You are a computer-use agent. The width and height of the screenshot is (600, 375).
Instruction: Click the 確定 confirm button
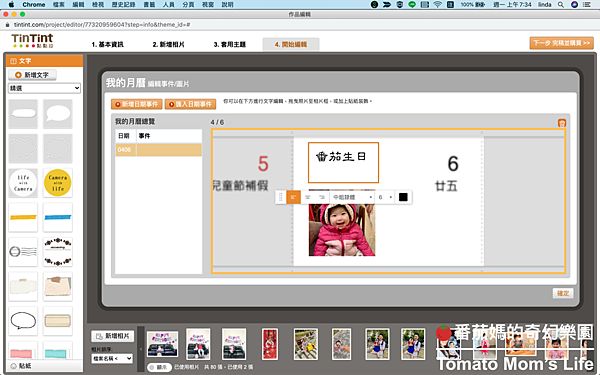pyautogui.click(x=563, y=293)
